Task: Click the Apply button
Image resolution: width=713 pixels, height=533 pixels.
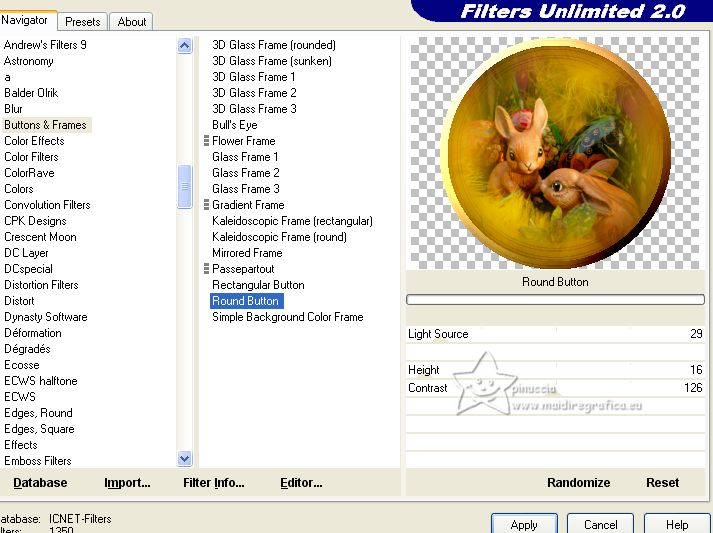Action: click(x=524, y=524)
